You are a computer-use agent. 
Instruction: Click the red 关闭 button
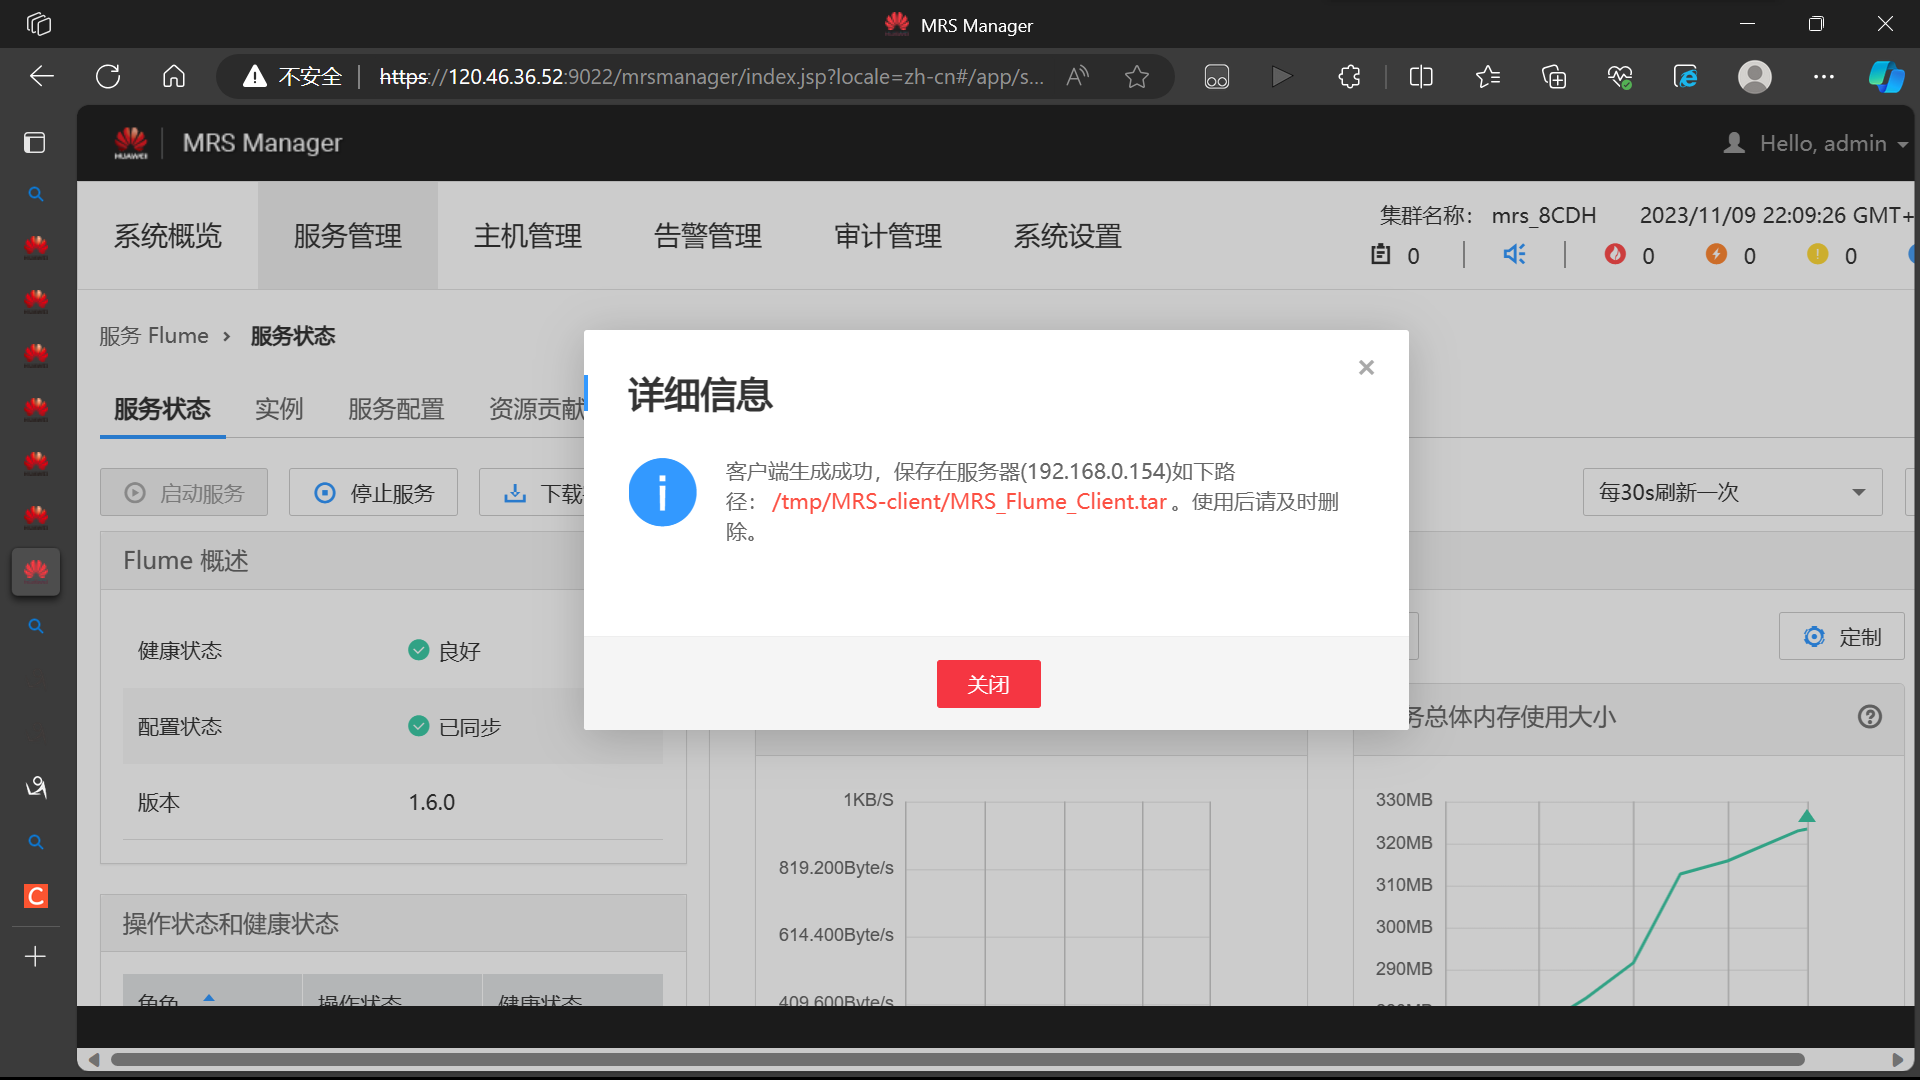(988, 684)
